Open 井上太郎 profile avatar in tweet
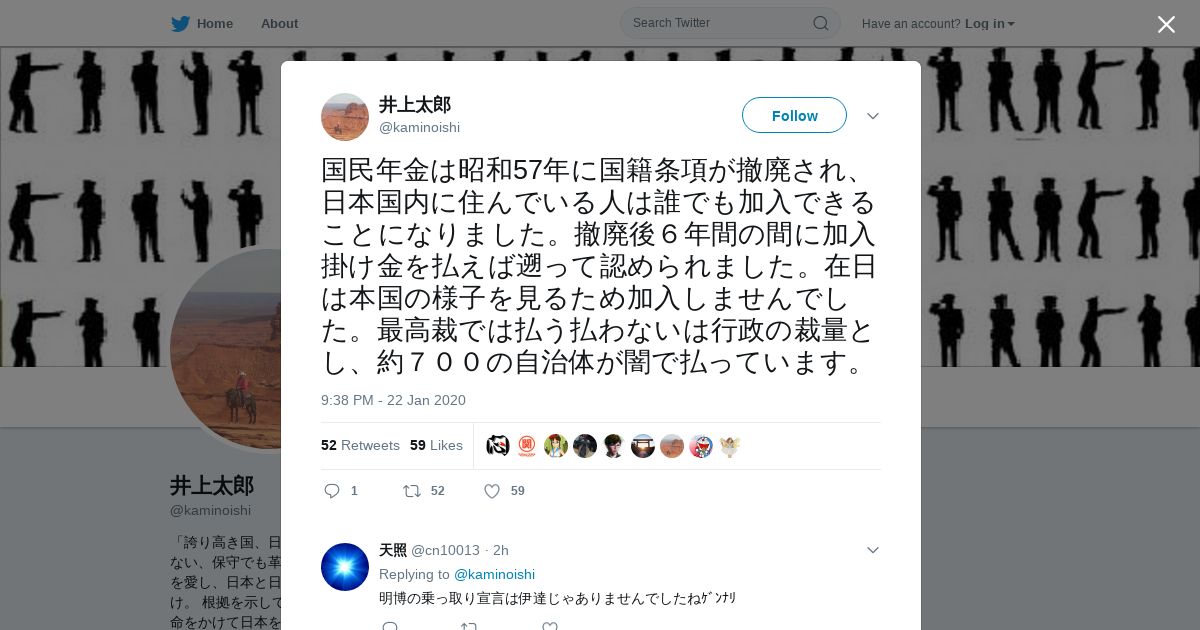Screen dimensions: 1200x630 pos(345,117)
